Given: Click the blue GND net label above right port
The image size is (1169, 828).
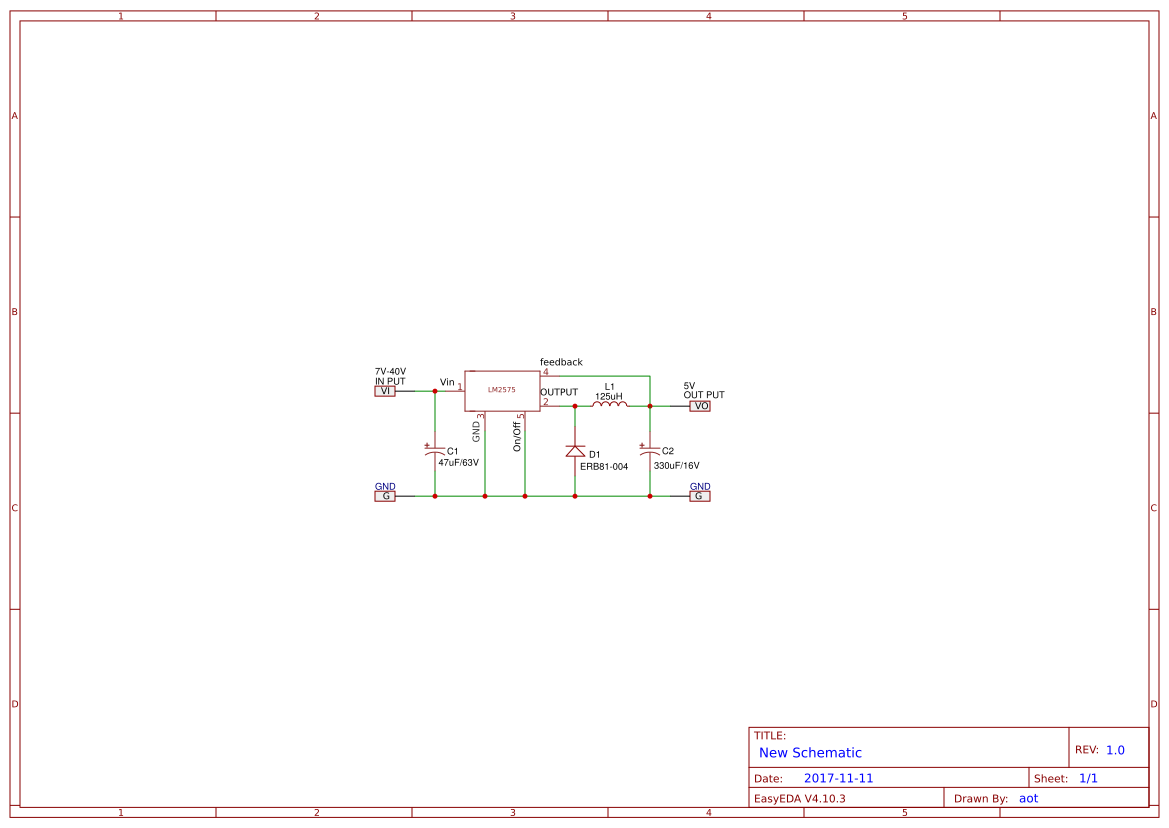Looking at the screenshot, I should (700, 487).
